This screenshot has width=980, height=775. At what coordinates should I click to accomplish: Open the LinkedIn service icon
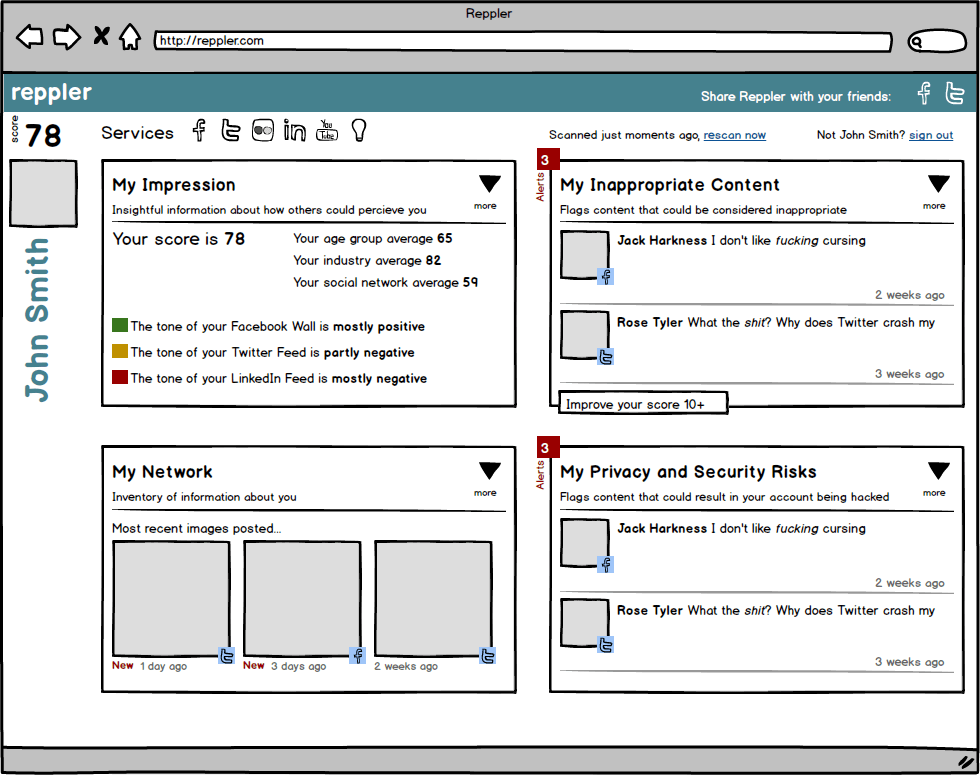pyautogui.click(x=294, y=131)
